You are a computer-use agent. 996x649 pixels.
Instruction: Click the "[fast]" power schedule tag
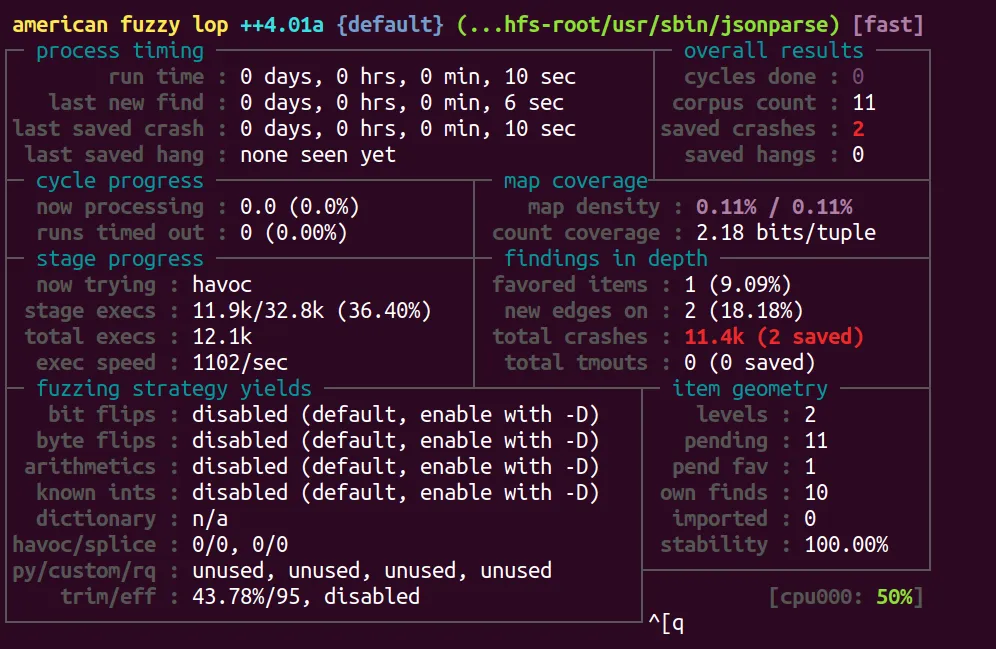887,25
